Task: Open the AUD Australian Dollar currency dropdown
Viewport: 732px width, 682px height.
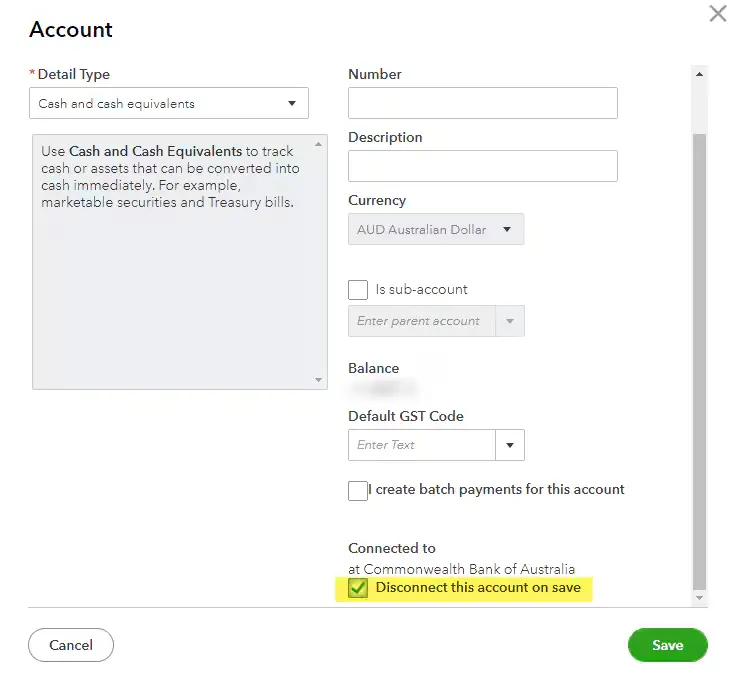Action: coord(435,229)
